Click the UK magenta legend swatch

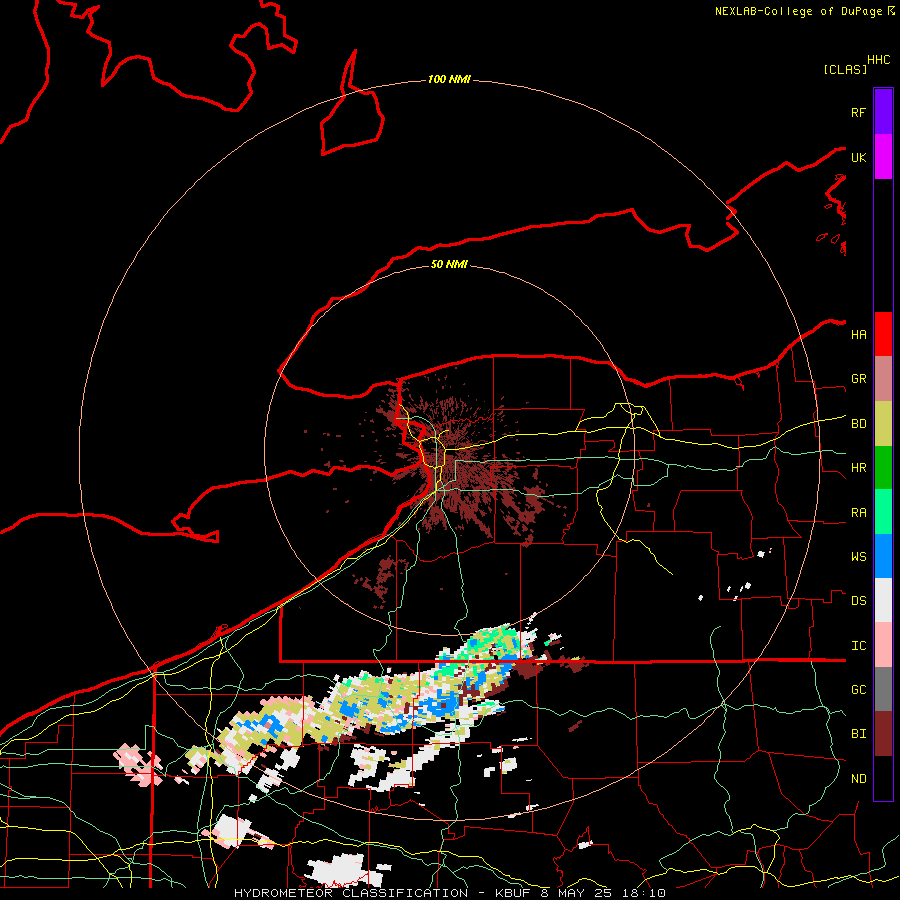tap(883, 157)
